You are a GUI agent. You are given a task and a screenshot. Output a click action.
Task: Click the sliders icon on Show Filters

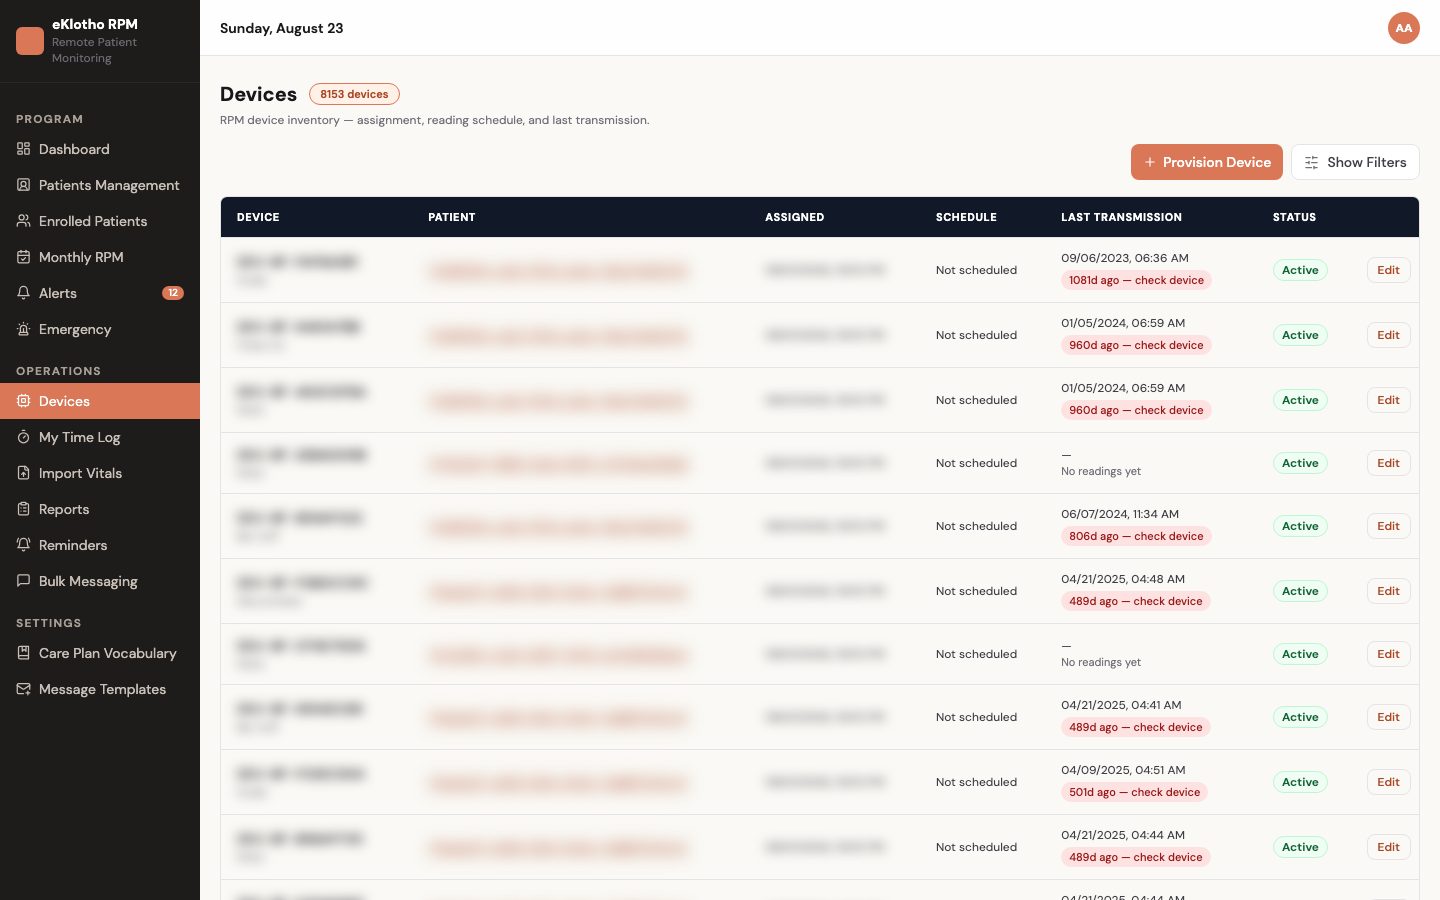[x=1311, y=162]
